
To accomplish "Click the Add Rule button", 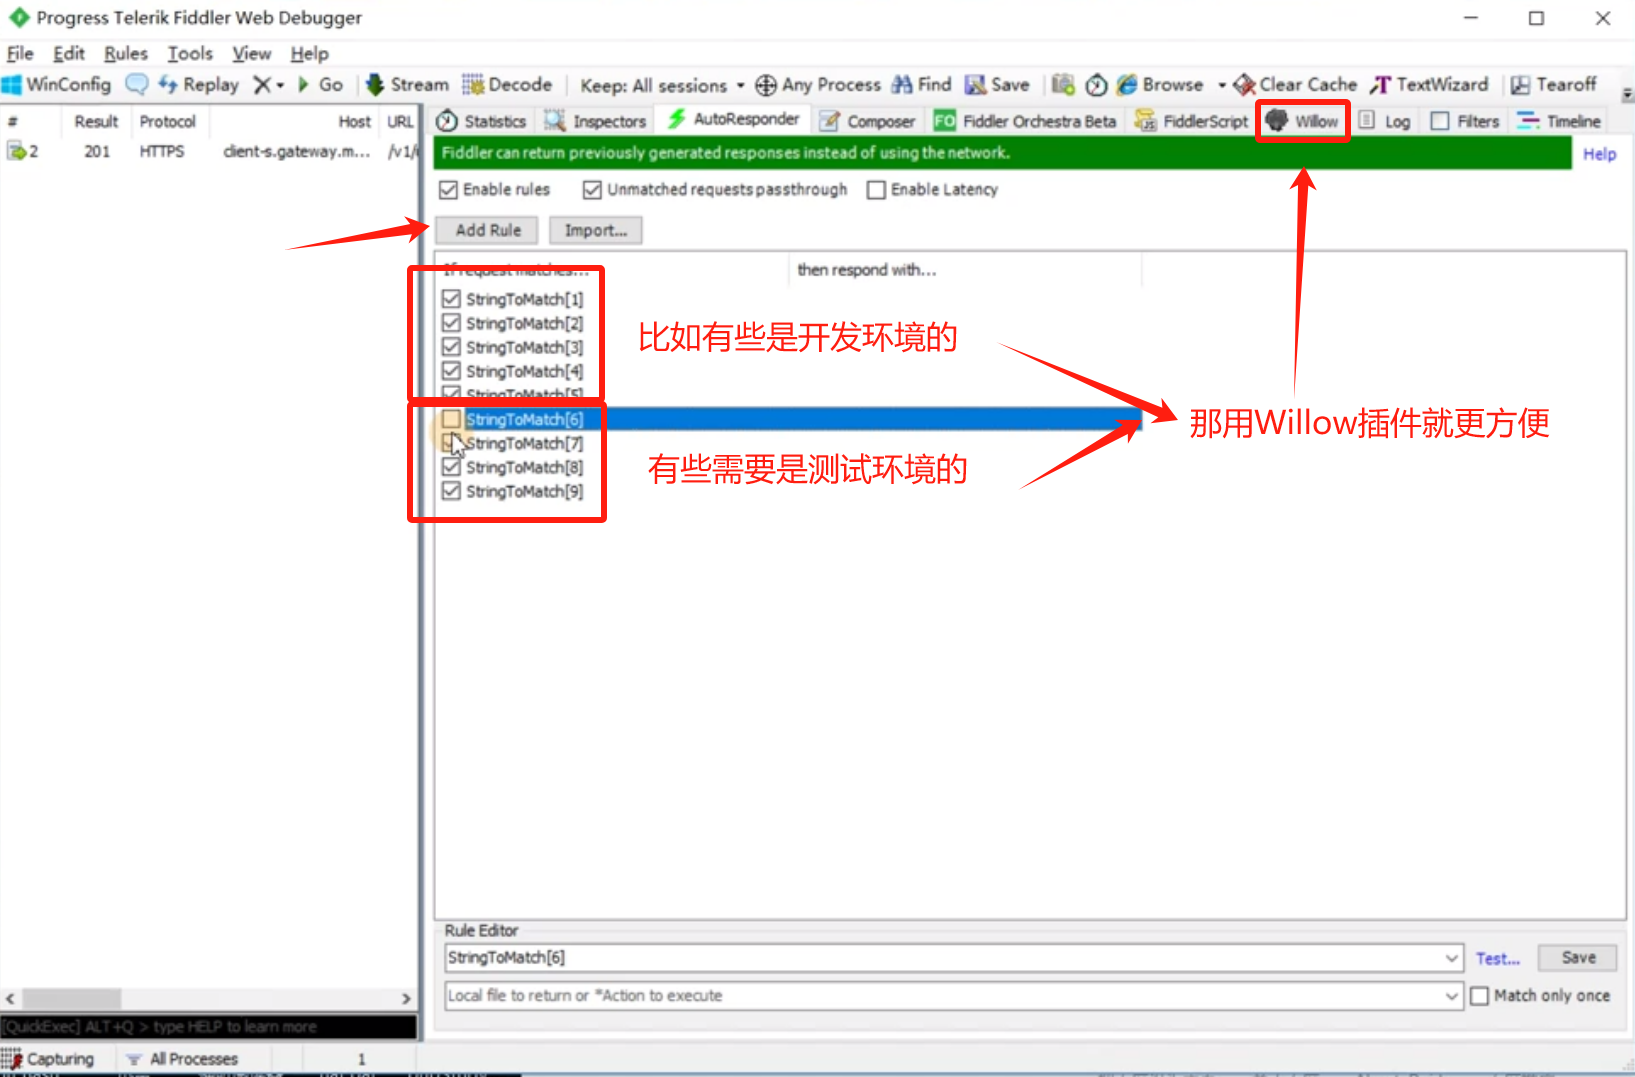I will click(488, 230).
